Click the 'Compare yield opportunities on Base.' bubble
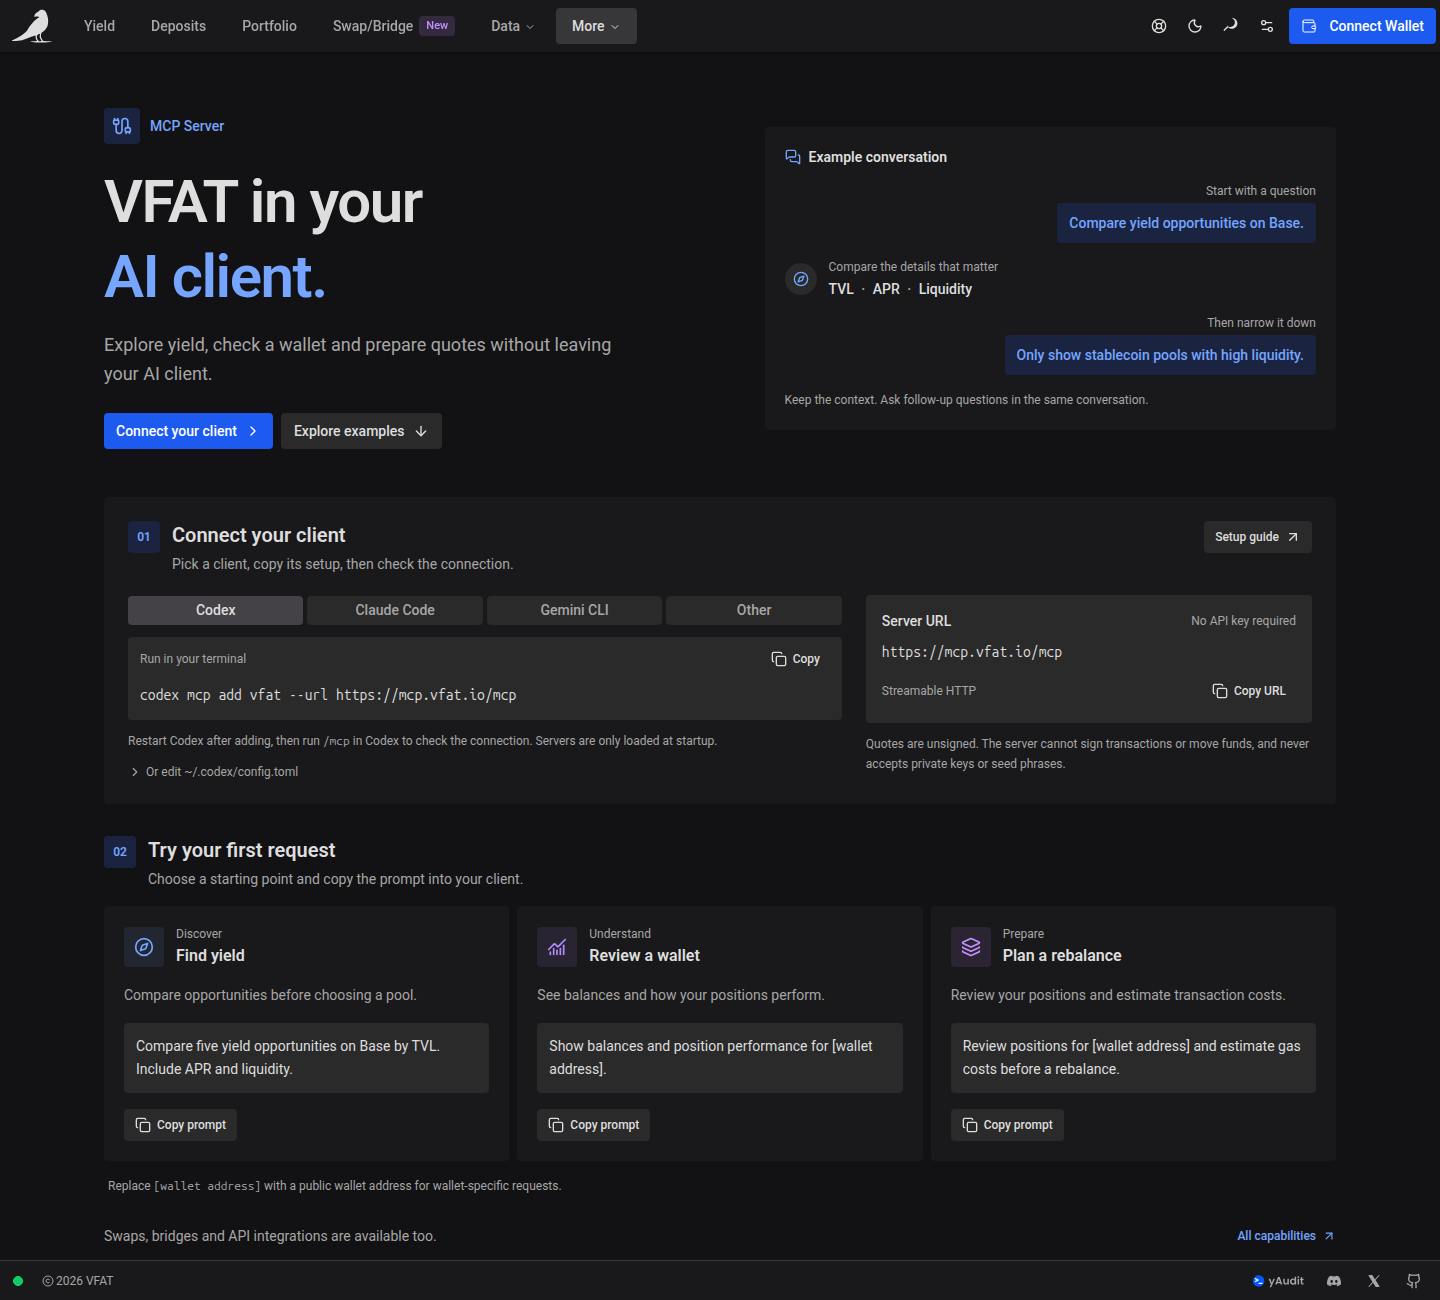The height and width of the screenshot is (1300, 1440). (1186, 223)
